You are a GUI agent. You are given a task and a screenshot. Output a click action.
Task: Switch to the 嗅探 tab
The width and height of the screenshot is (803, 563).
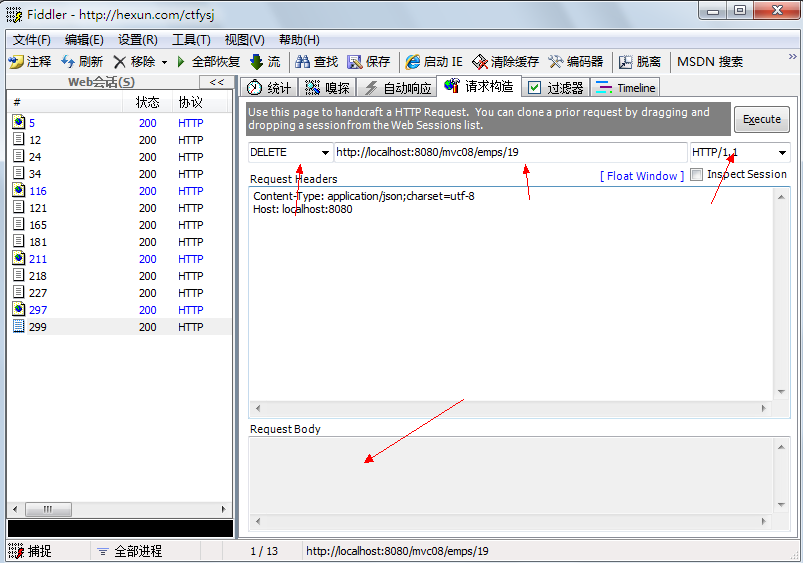[x=327, y=88]
